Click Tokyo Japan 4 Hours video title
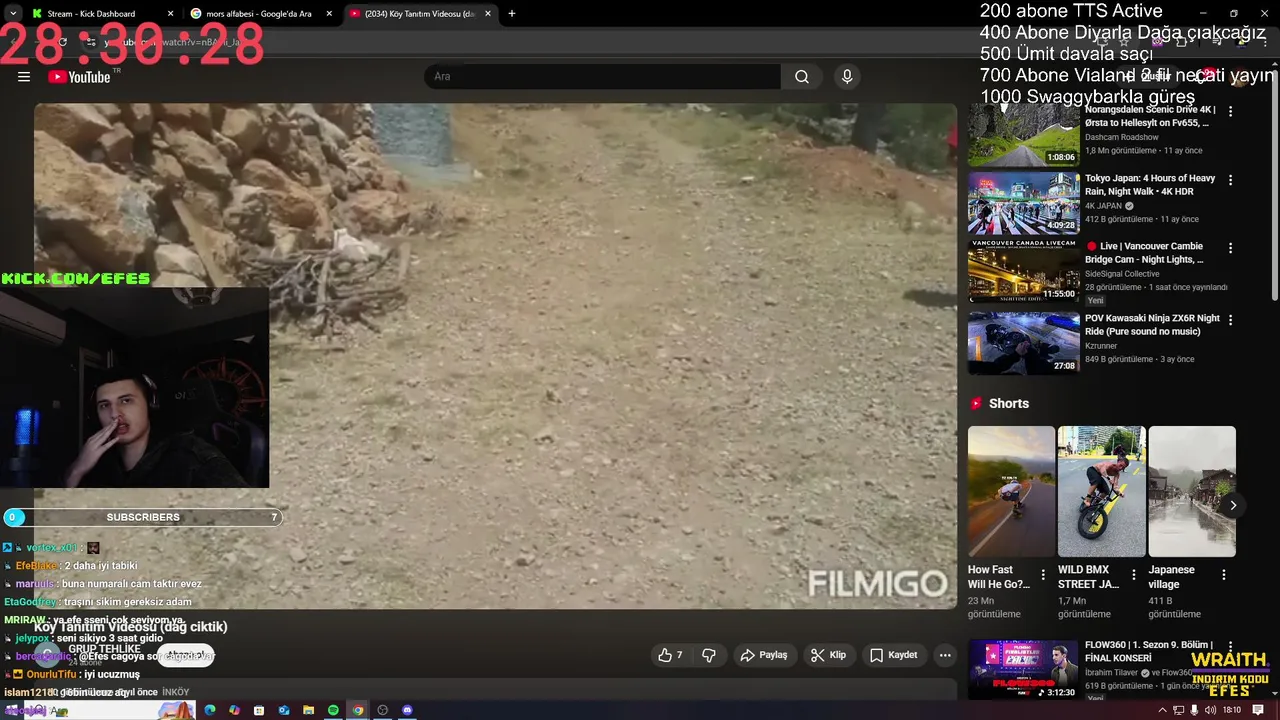This screenshot has height=720, width=1280. point(1150,185)
